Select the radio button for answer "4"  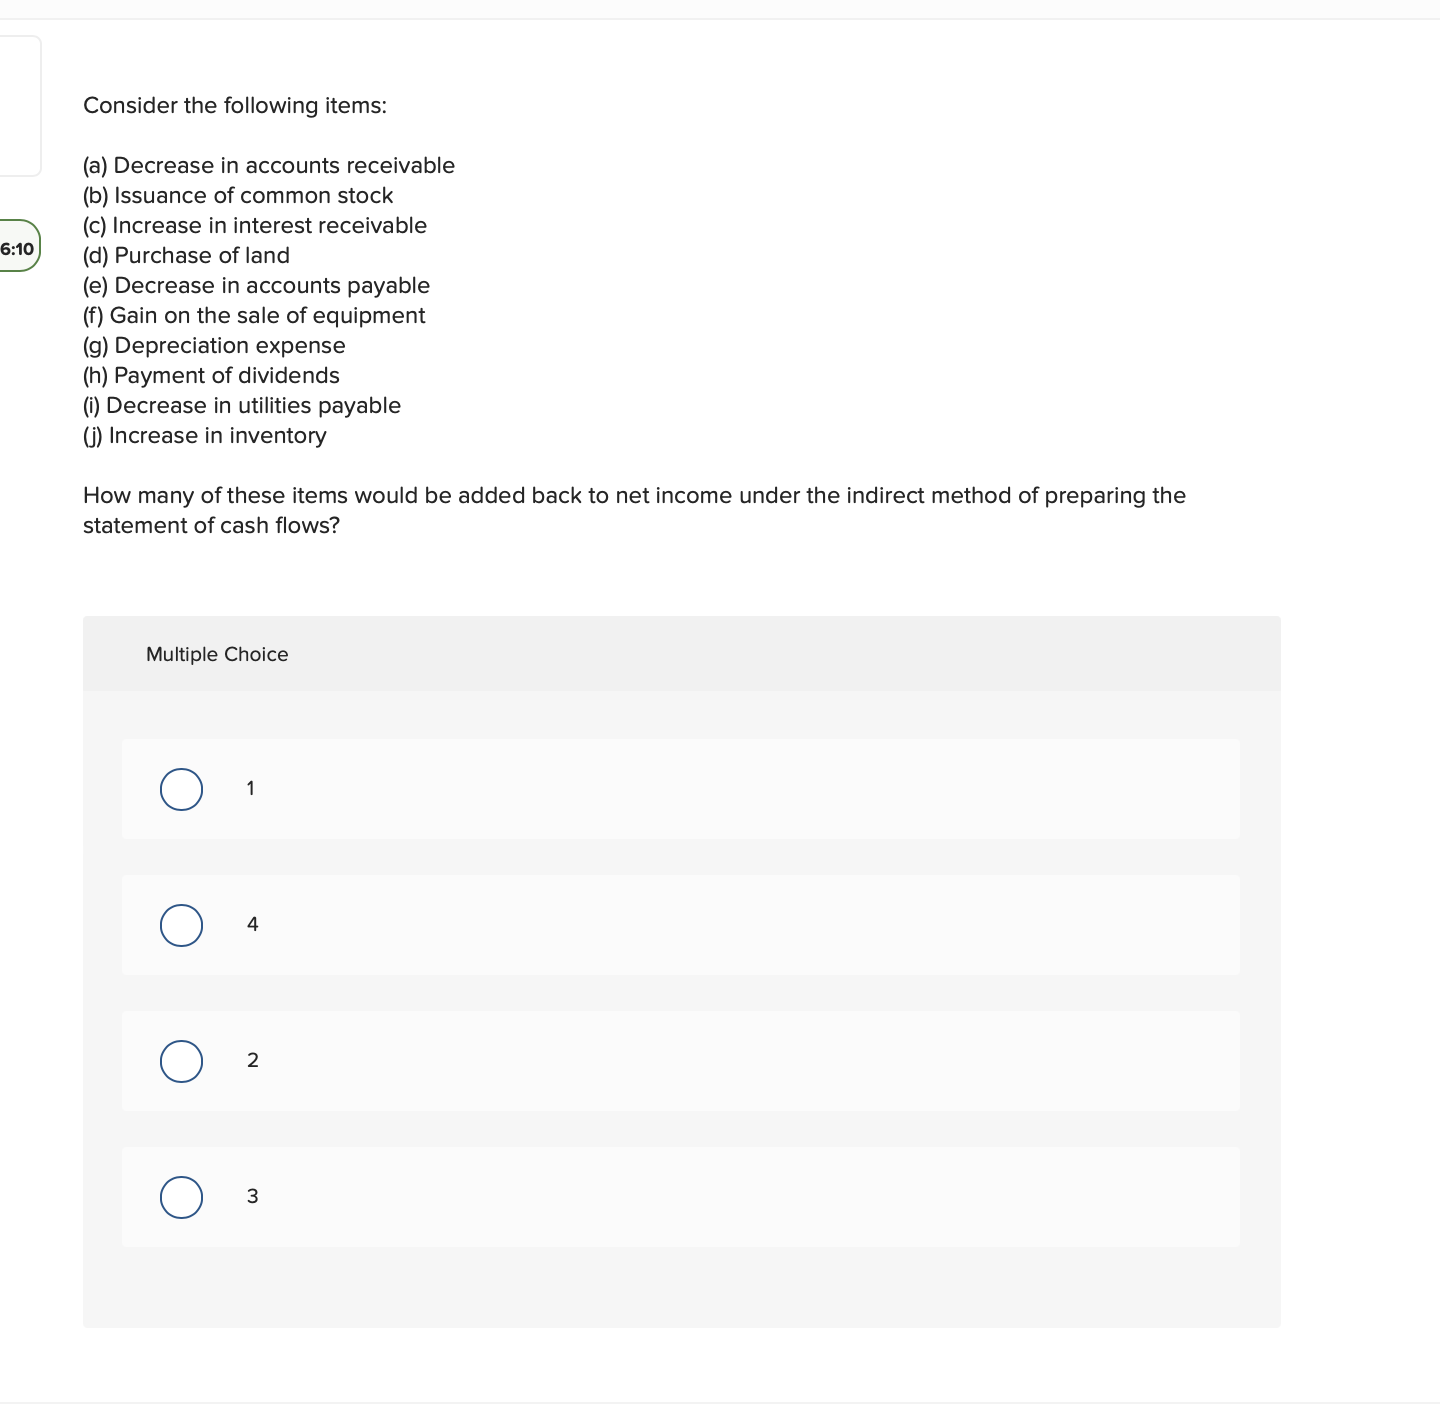(x=181, y=925)
